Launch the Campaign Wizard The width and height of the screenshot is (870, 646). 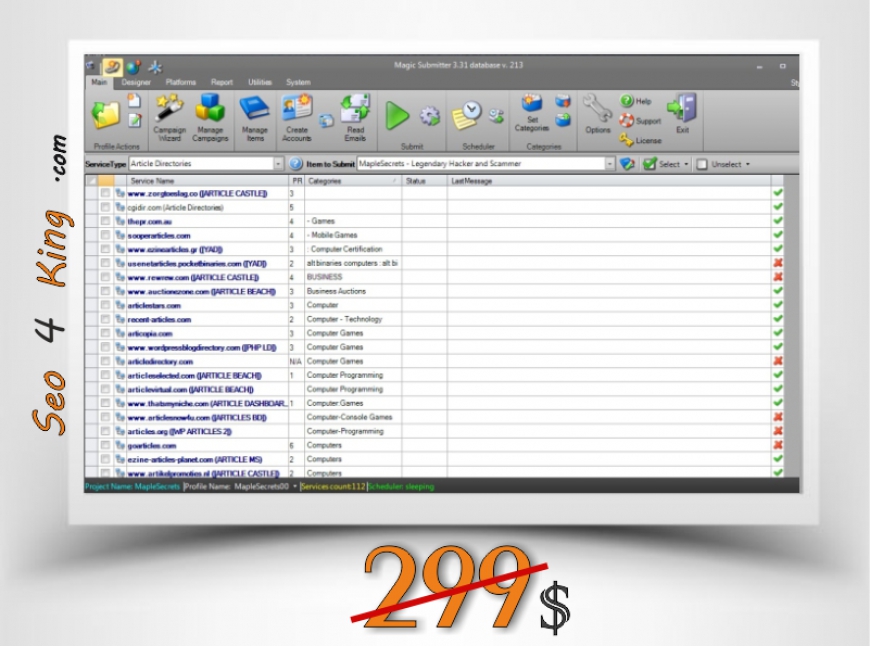tap(169, 118)
